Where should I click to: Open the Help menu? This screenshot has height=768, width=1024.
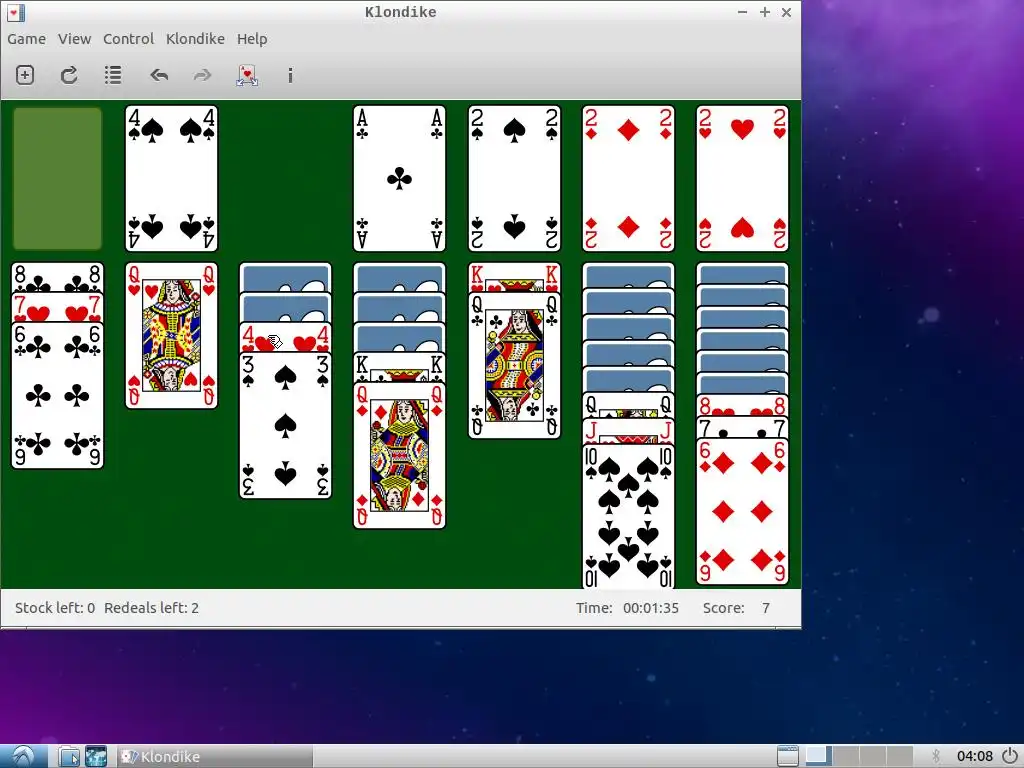pos(252,39)
